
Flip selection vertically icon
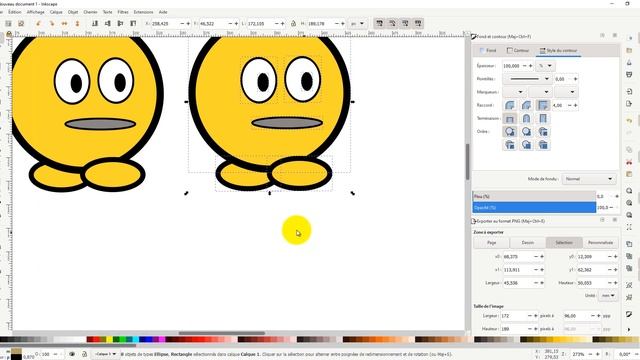77,24
